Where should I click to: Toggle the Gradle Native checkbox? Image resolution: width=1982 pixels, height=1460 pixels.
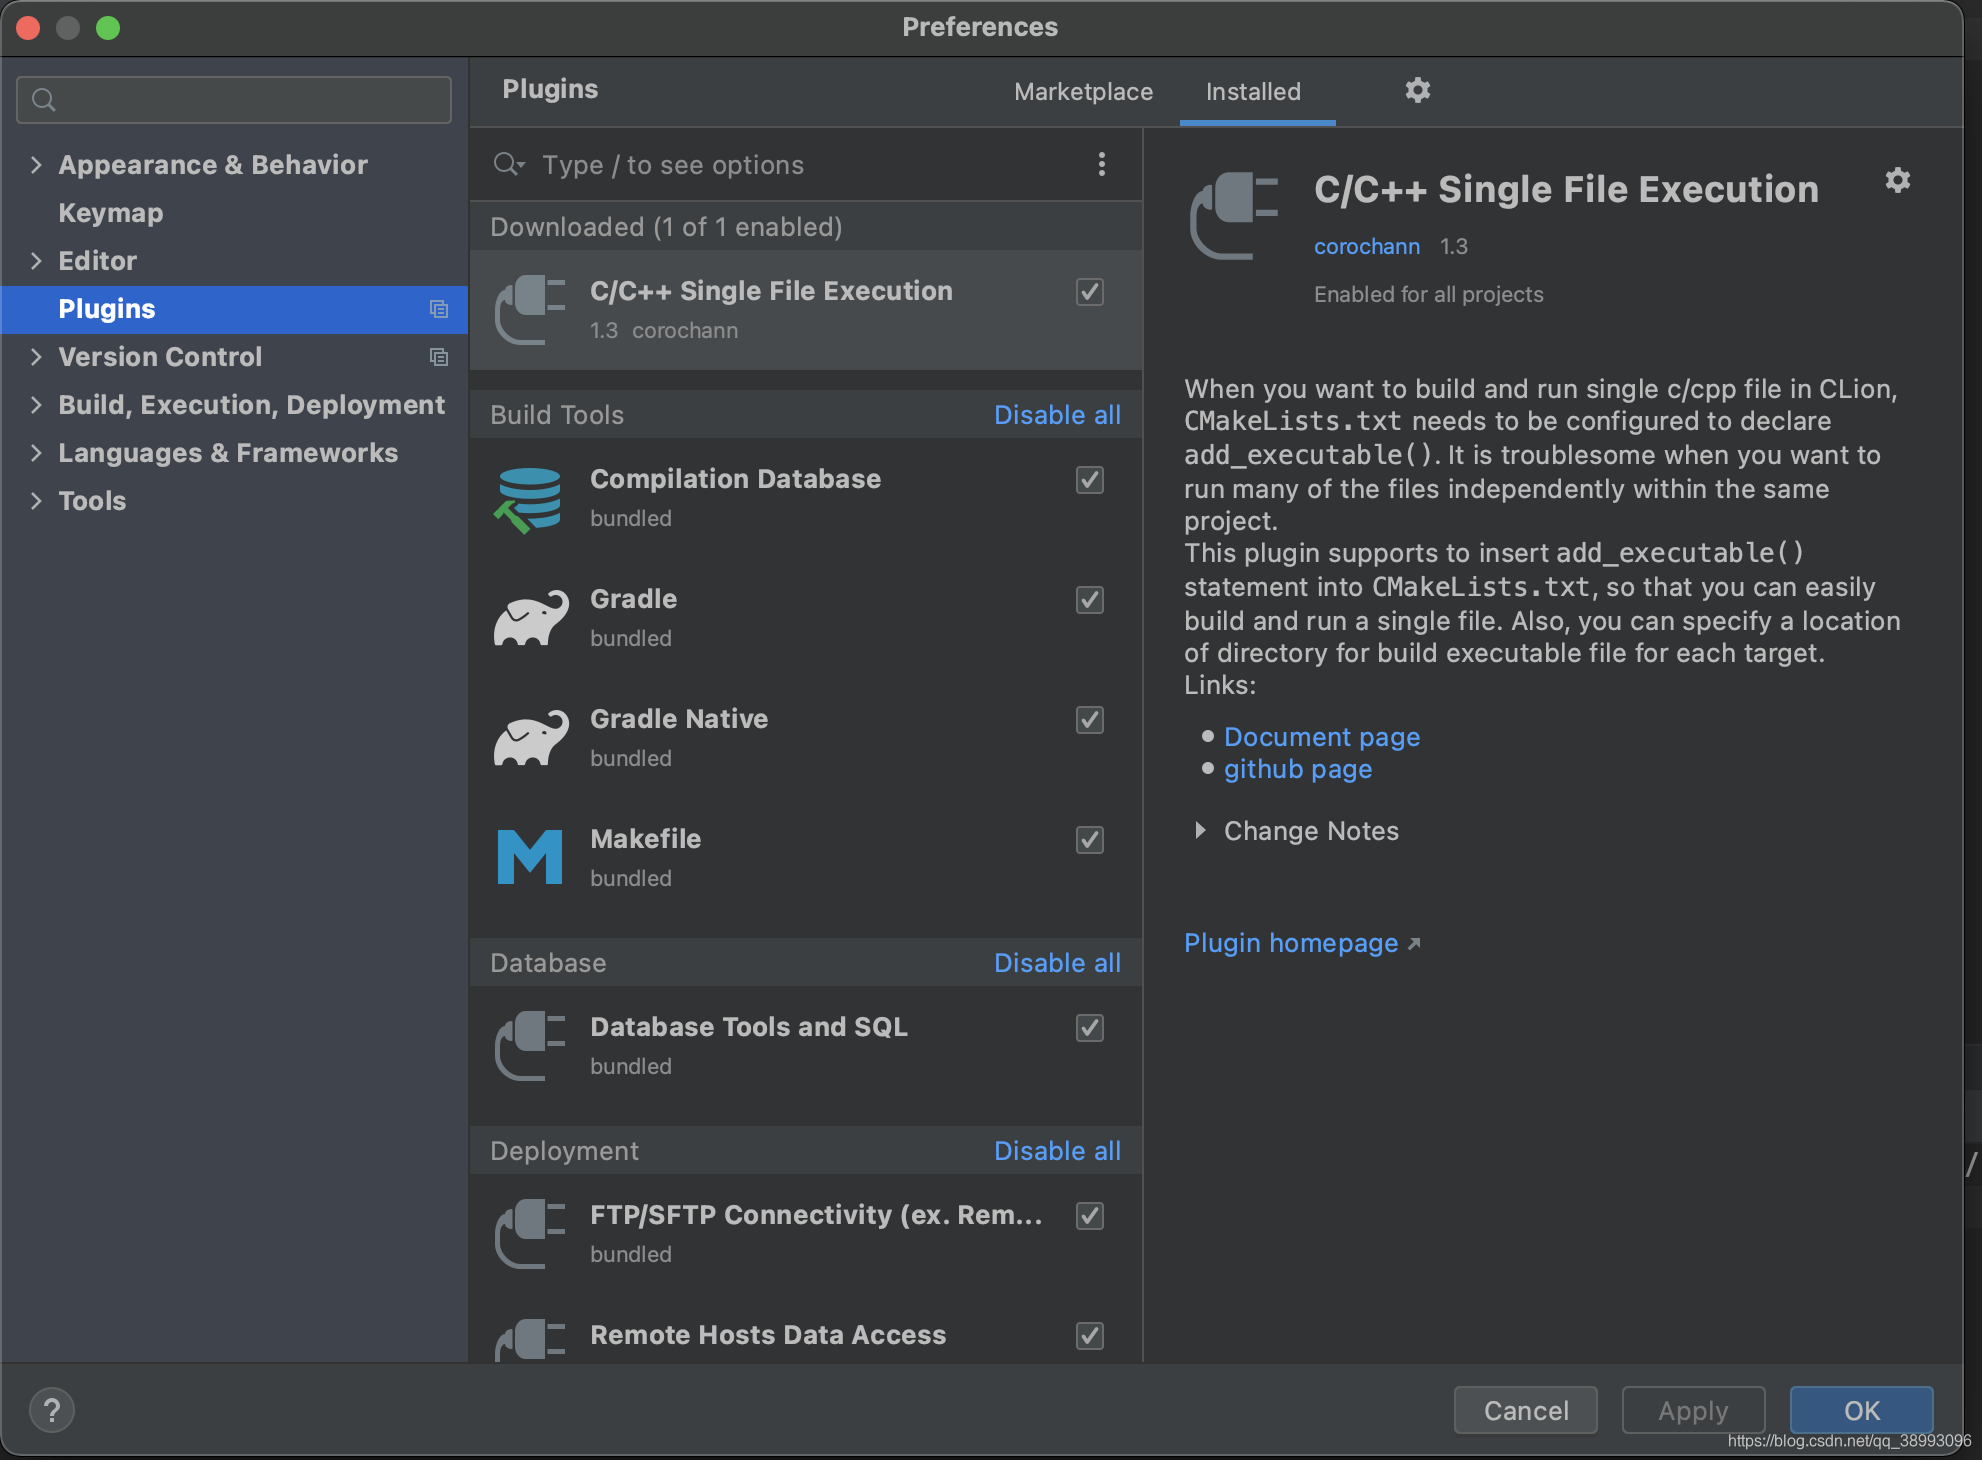tap(1090, 720)
